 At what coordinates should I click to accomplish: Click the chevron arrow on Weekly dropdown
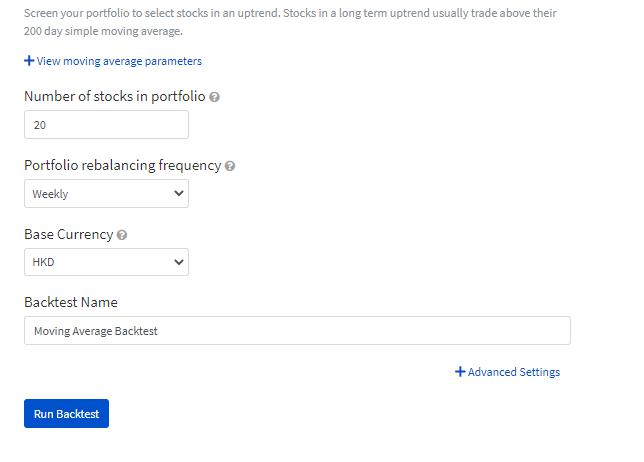(179, 194)
